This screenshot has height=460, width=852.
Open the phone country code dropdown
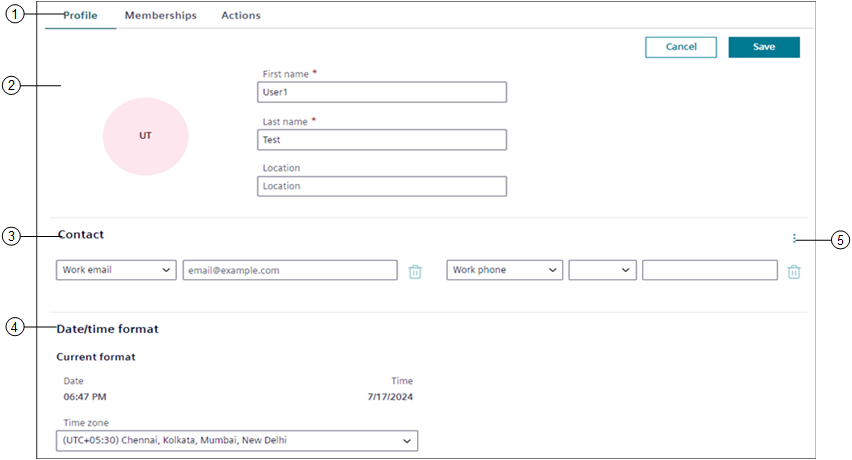(x=602, y=270)
